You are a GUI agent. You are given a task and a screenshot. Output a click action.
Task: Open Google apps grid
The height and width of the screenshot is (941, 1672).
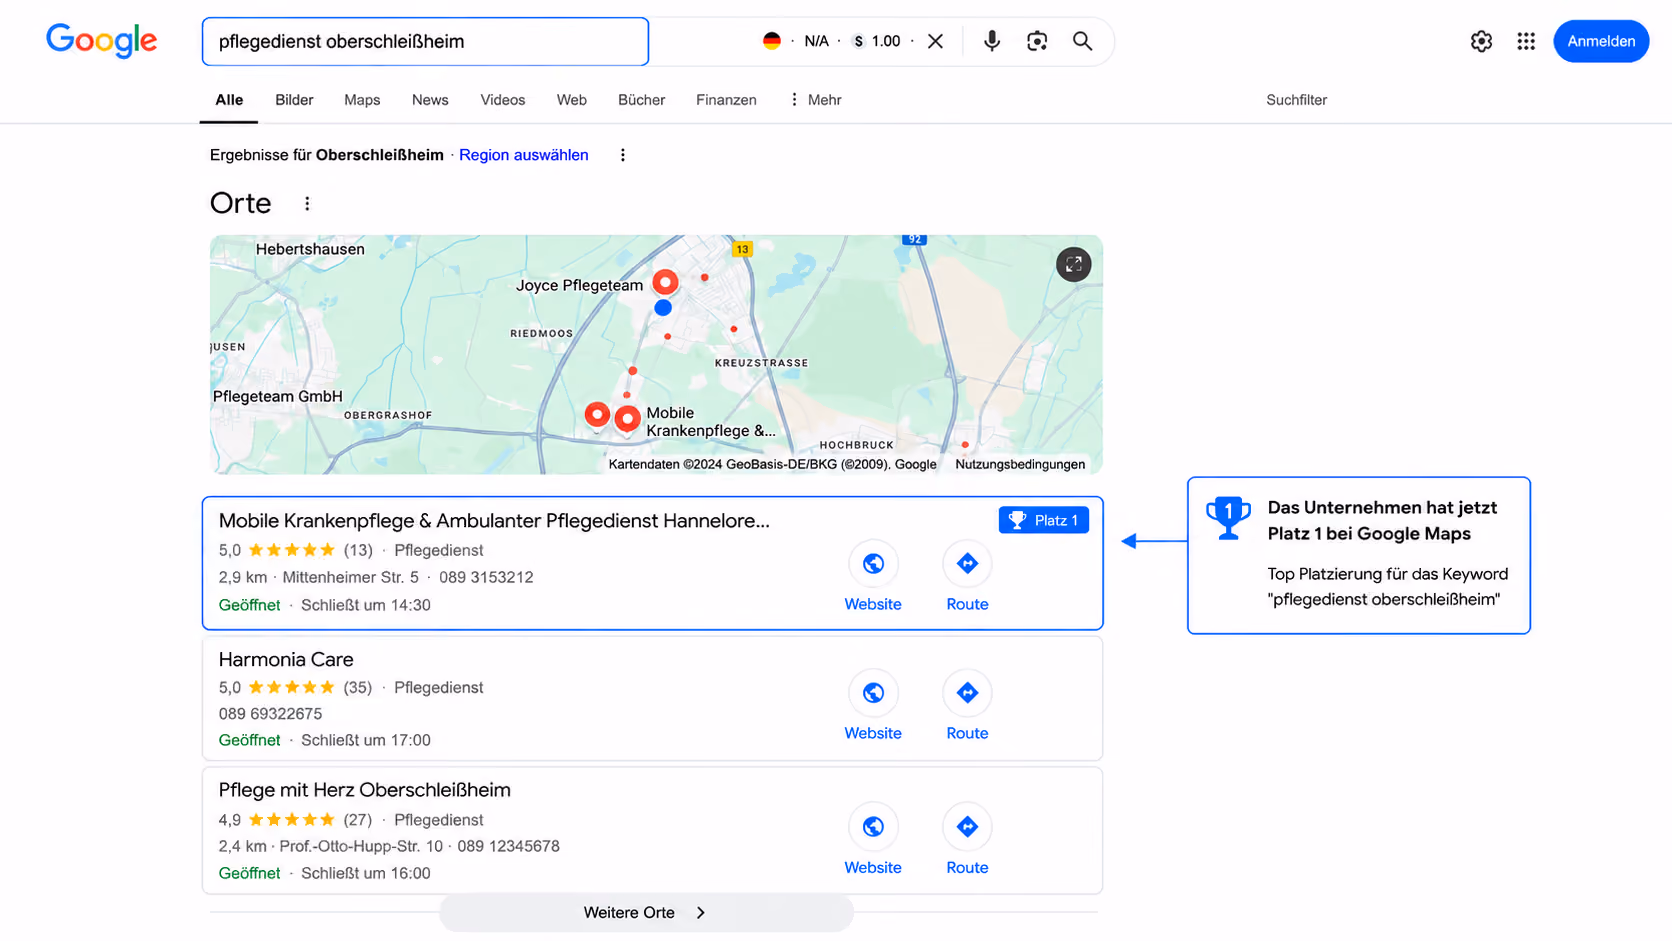[1526, 41]
